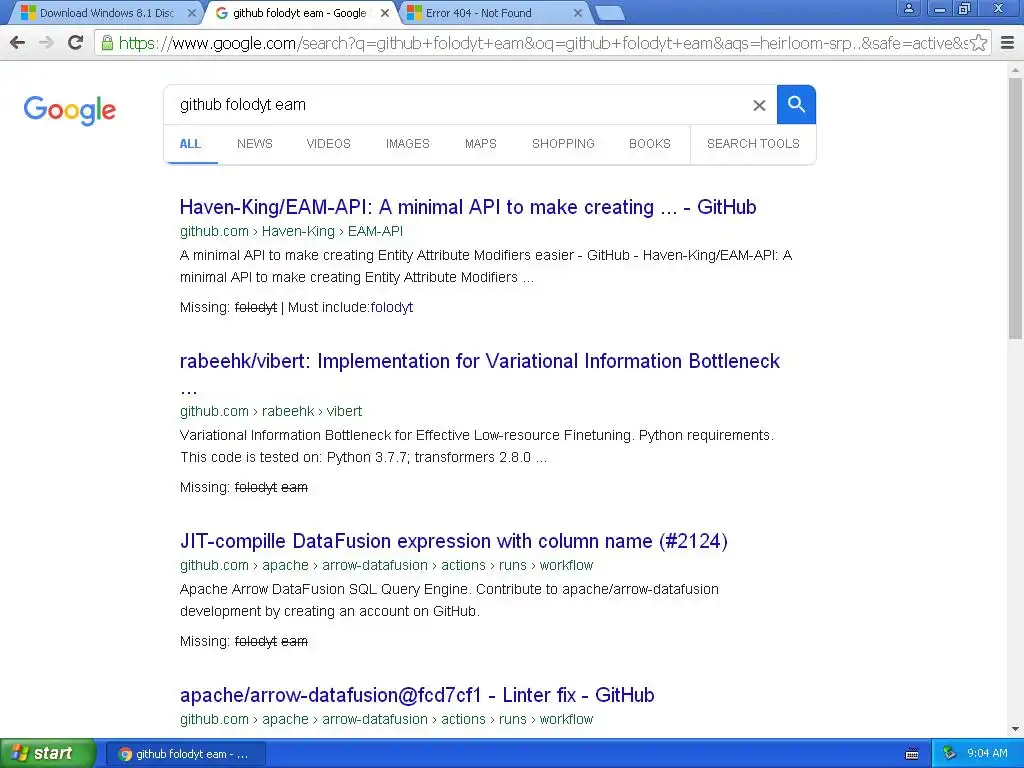
Task: Open SEARCH TOOLS options
Action: click(753, 144)
